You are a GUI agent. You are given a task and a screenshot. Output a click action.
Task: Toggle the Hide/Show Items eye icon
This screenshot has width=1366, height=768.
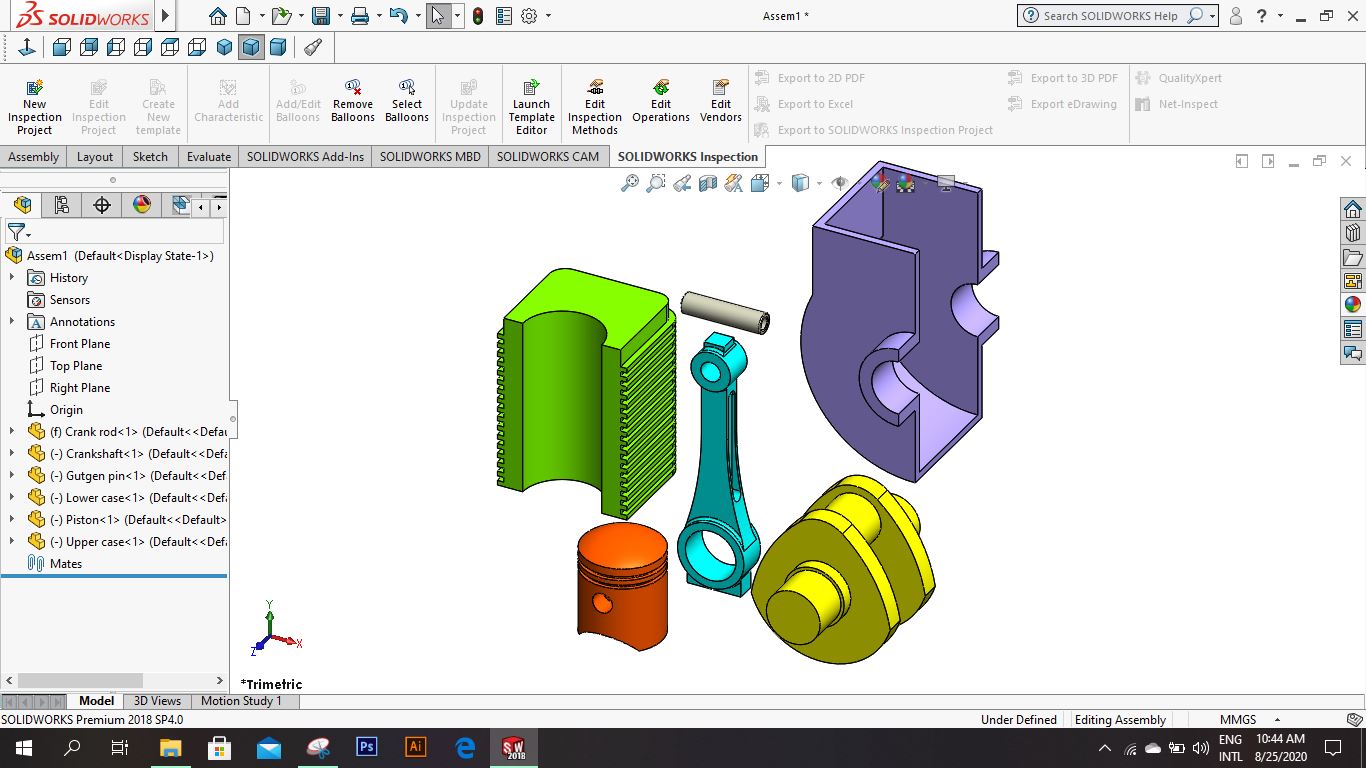(839, 183)
